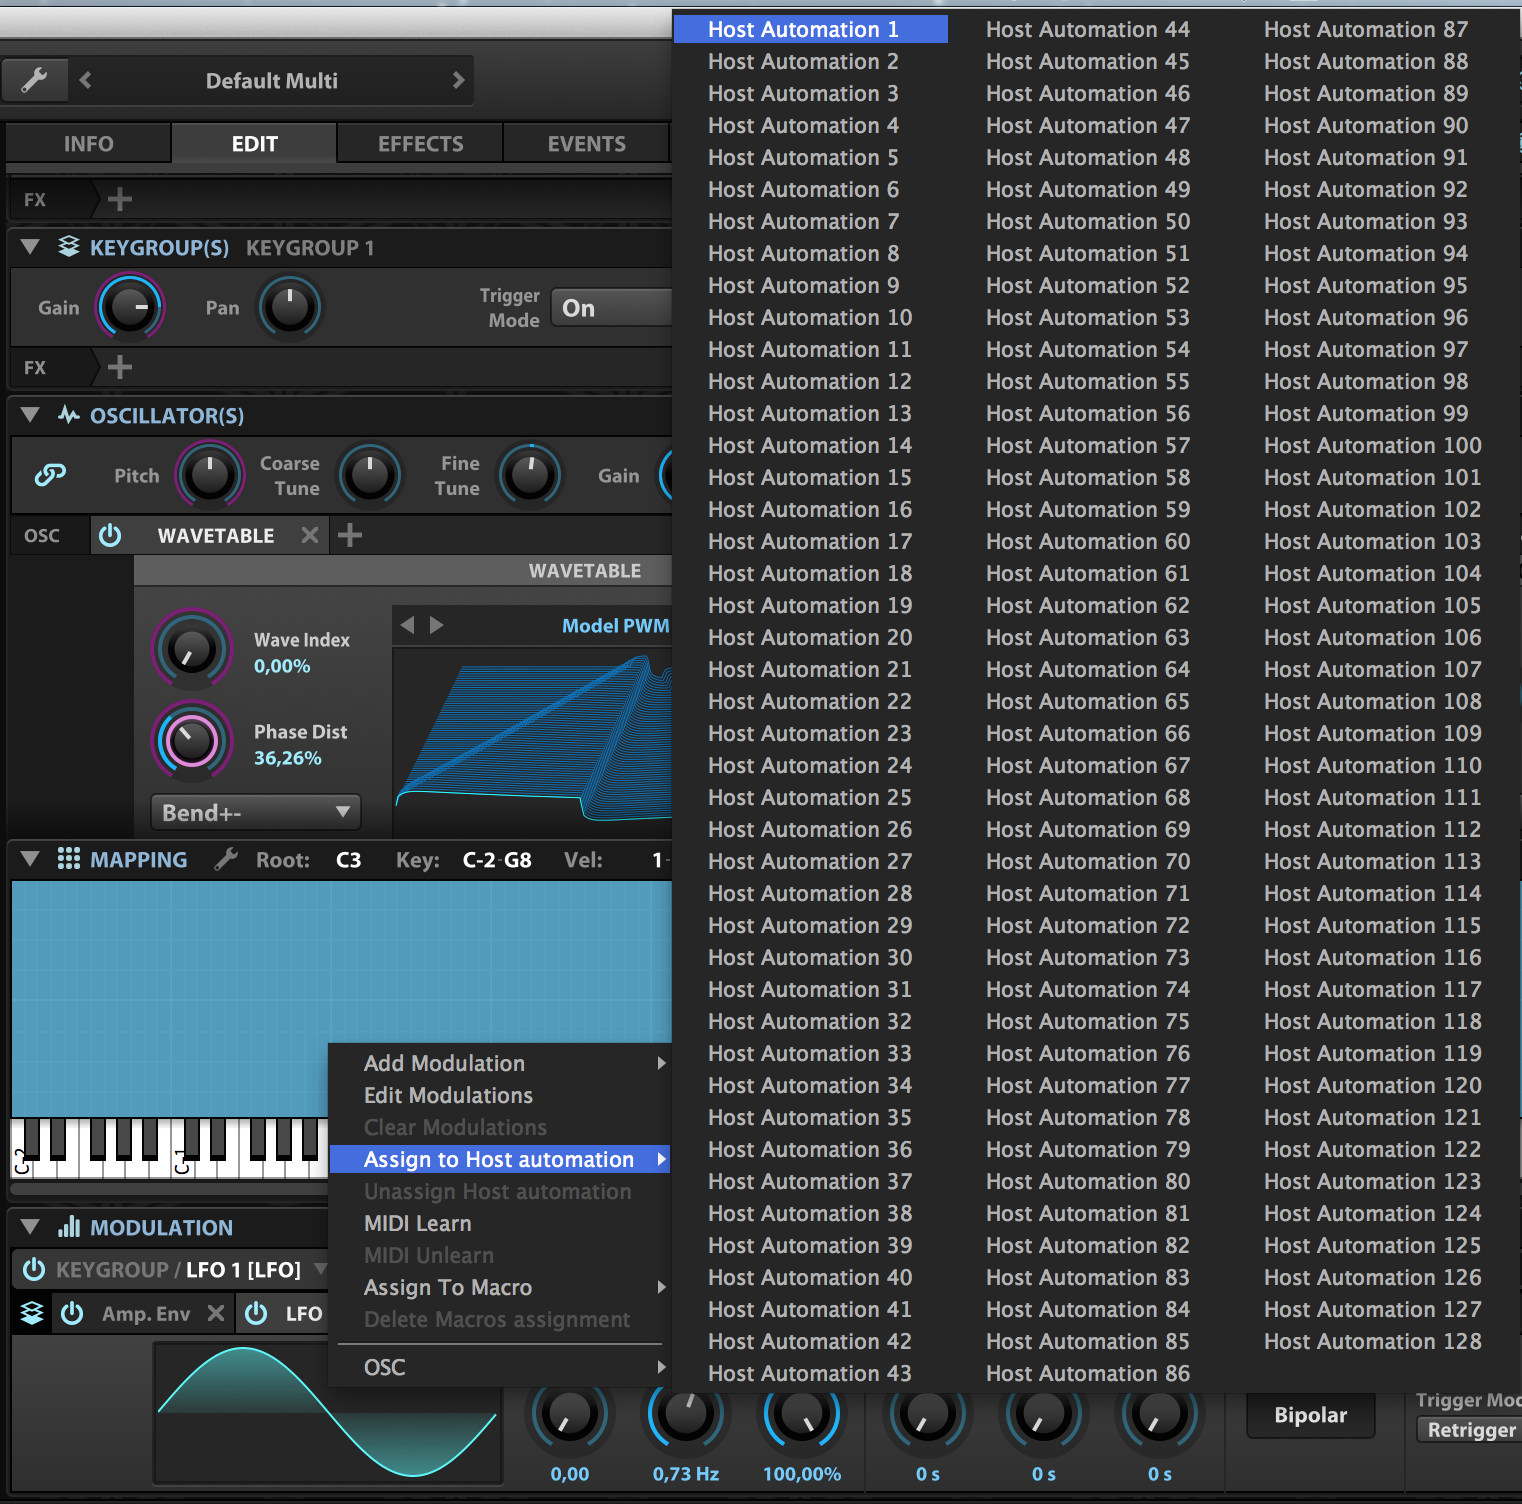
Task: Select Host Automation 87
Action: 1366,29
